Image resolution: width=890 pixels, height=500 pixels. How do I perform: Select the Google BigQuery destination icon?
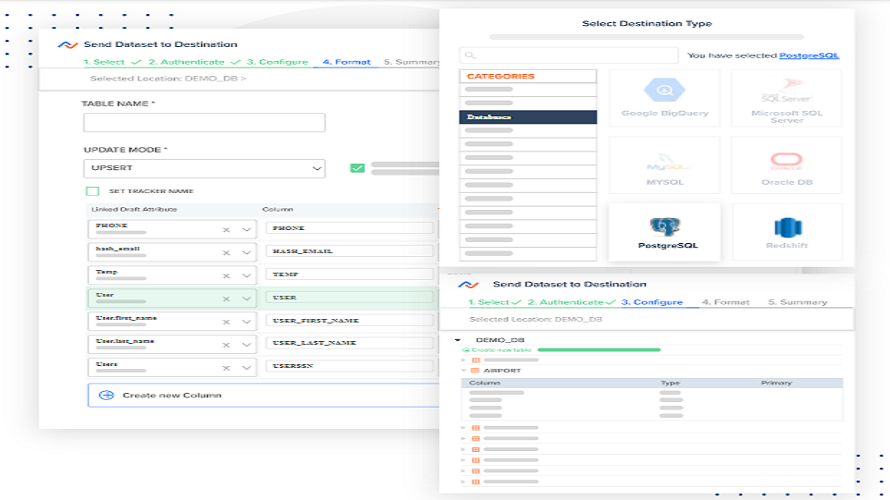664,90
